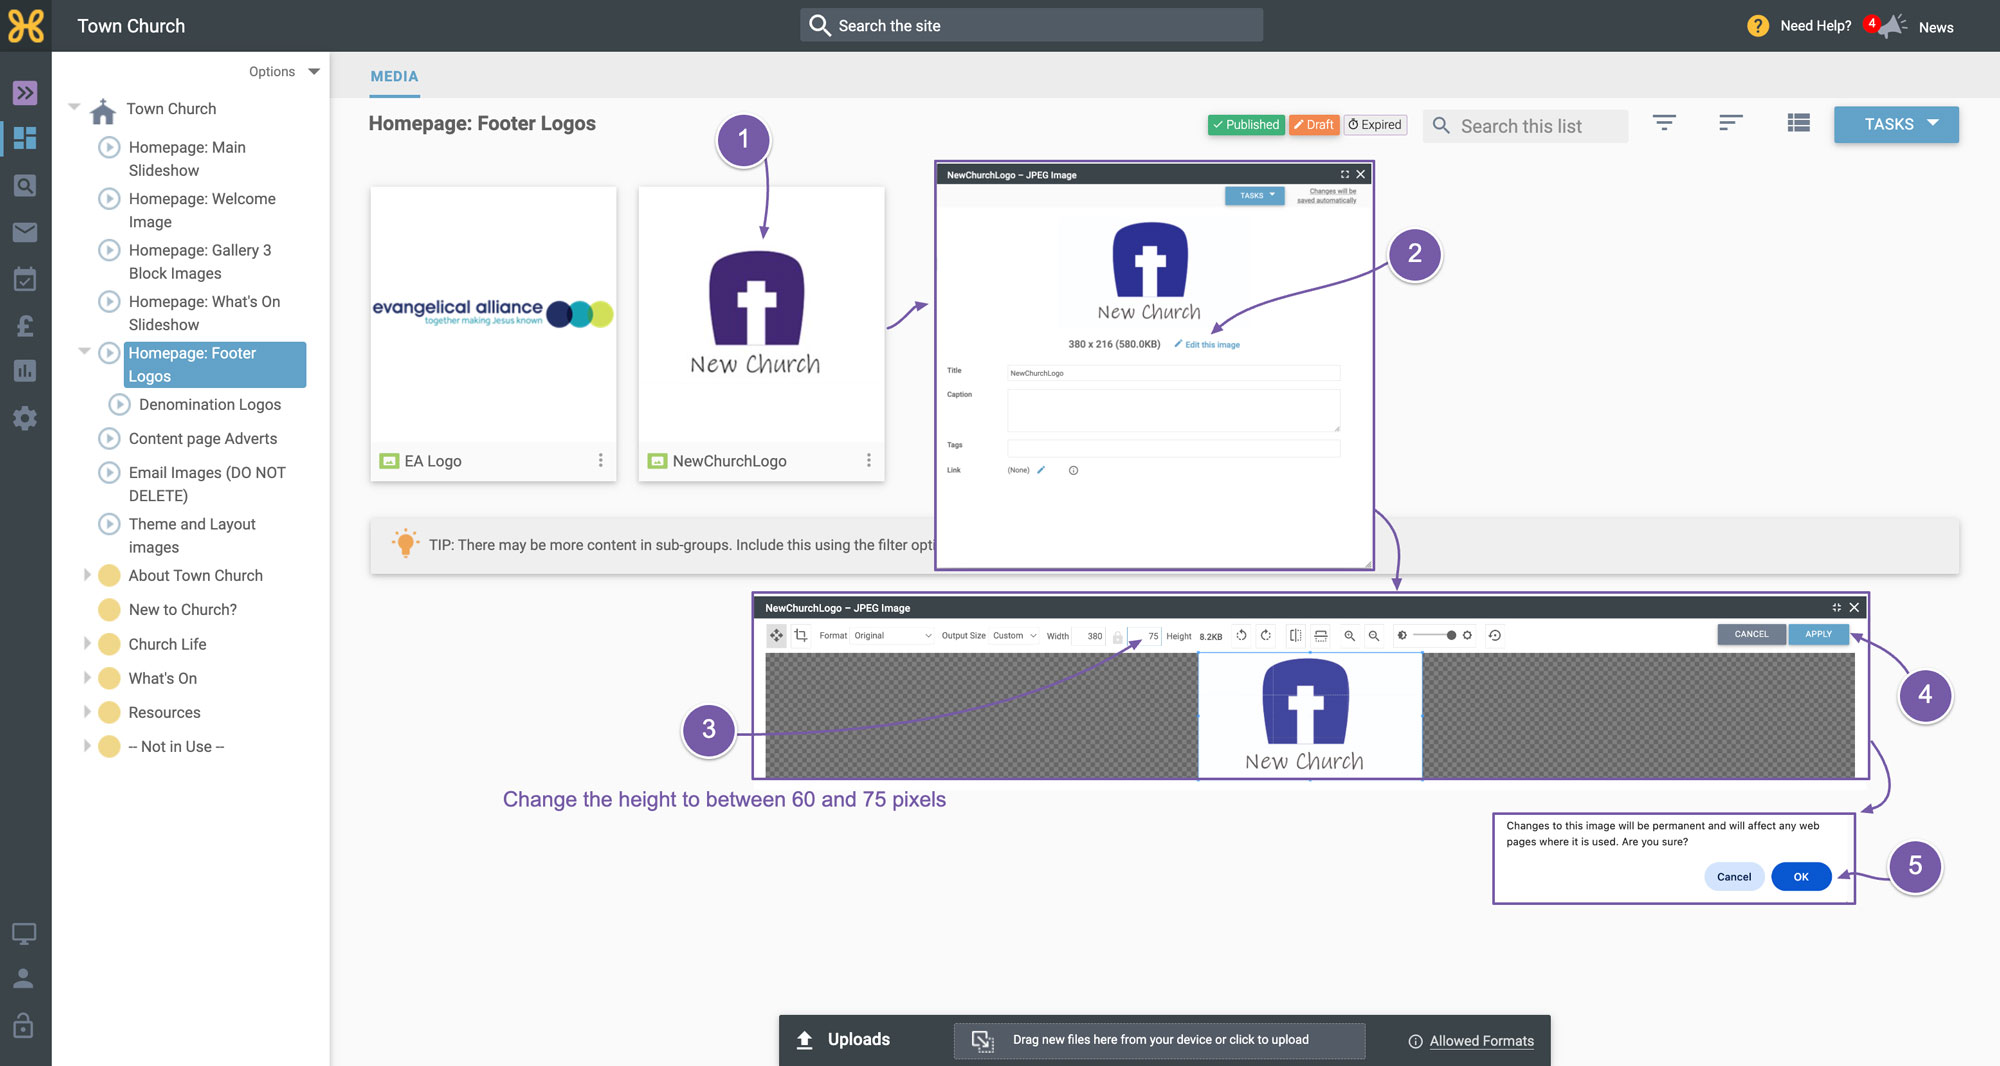
Task: Click the pound currency sidebar icon
Action: pos(25,325)
